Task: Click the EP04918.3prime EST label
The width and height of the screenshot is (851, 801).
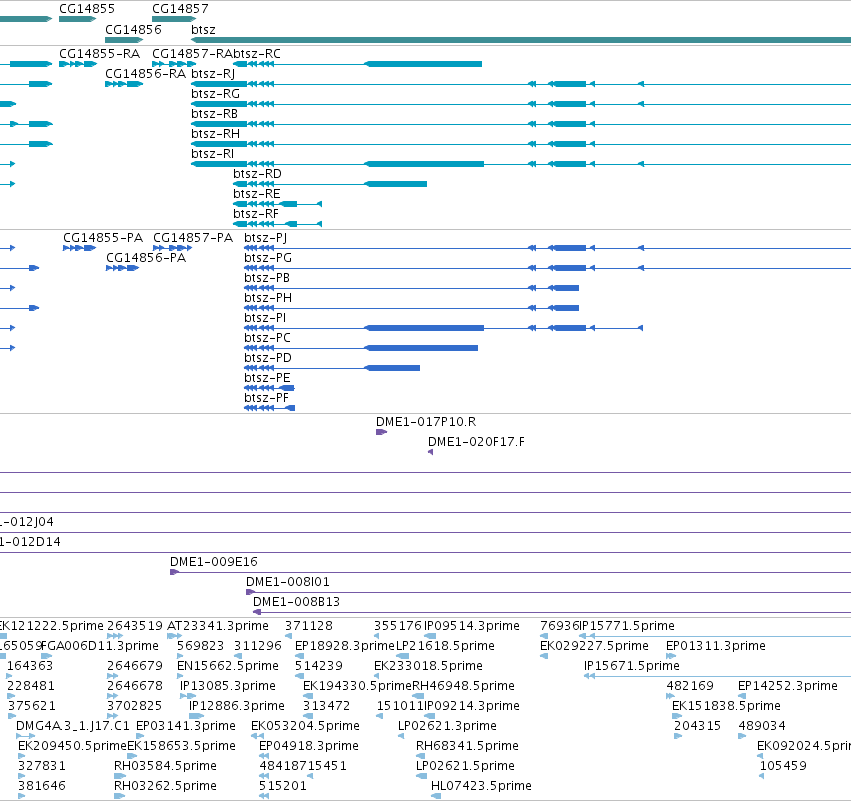Action: (x=309, y=746)
